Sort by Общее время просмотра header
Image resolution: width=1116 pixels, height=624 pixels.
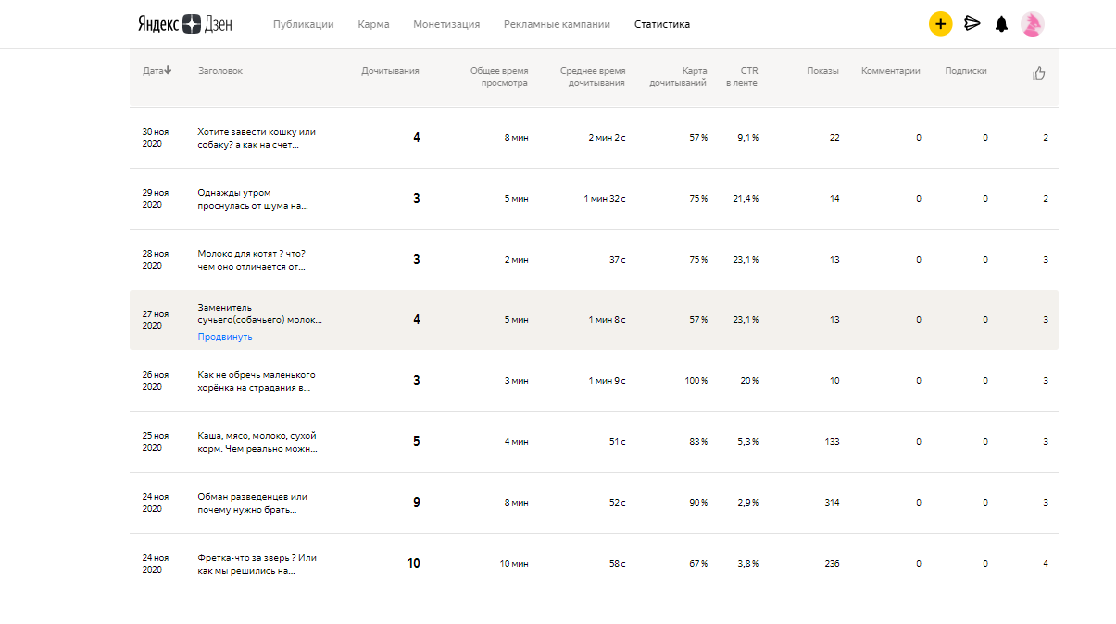pyautogui.click(x=499, y=77)
